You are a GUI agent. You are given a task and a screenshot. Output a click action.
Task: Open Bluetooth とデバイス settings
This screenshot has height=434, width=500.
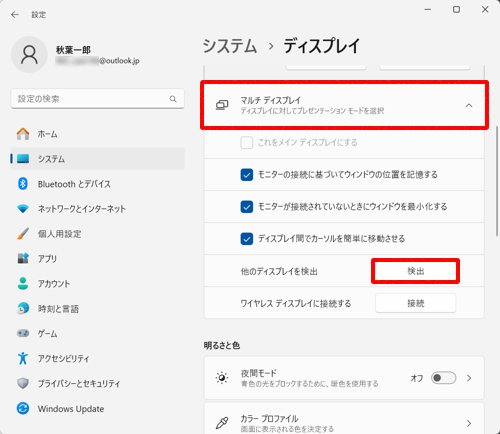[x=97, y=184]
